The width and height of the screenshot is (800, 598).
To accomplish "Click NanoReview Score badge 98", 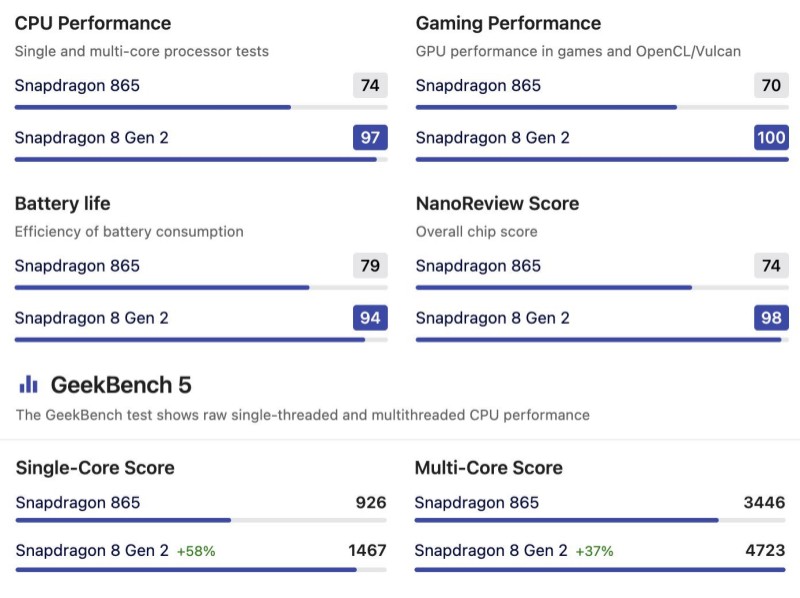I will tap(771, 318).
